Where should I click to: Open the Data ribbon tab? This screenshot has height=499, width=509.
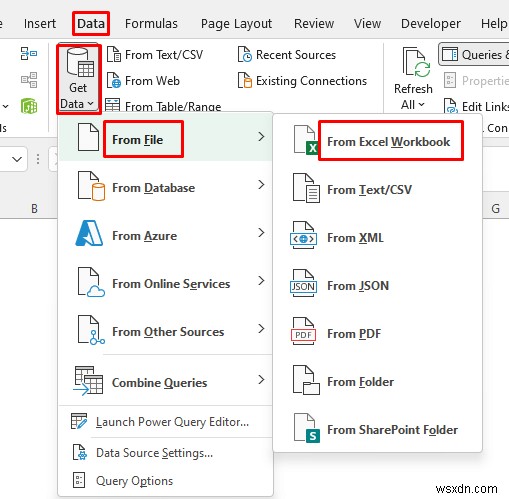pos(91,23)
